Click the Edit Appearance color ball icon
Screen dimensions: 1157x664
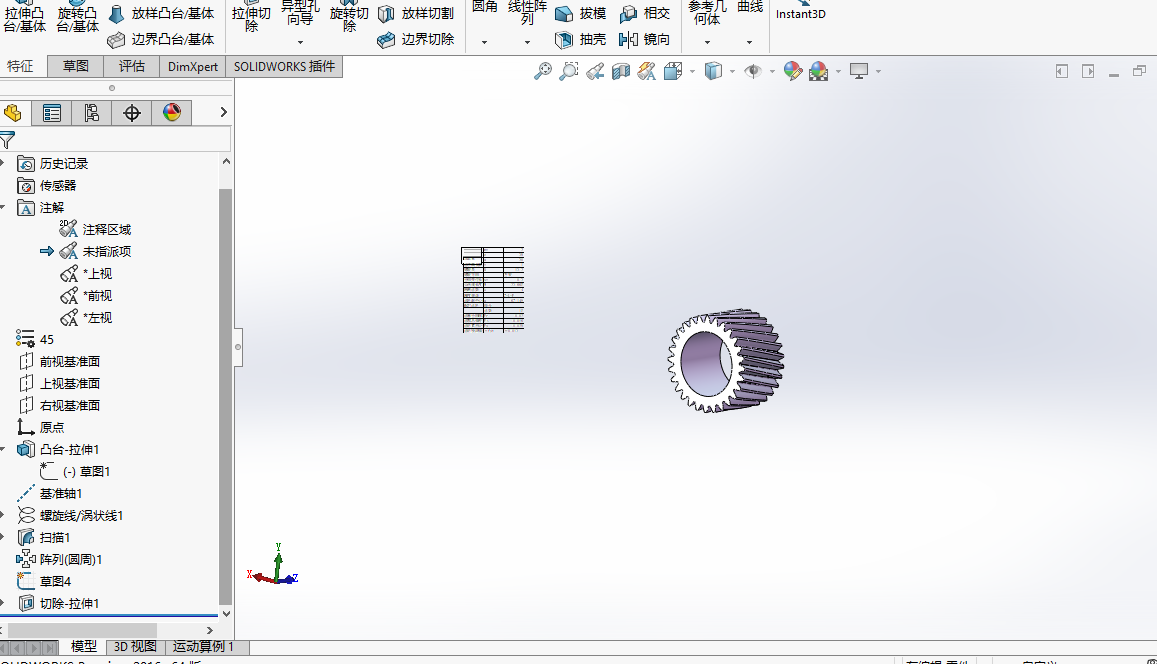[792, 71]
